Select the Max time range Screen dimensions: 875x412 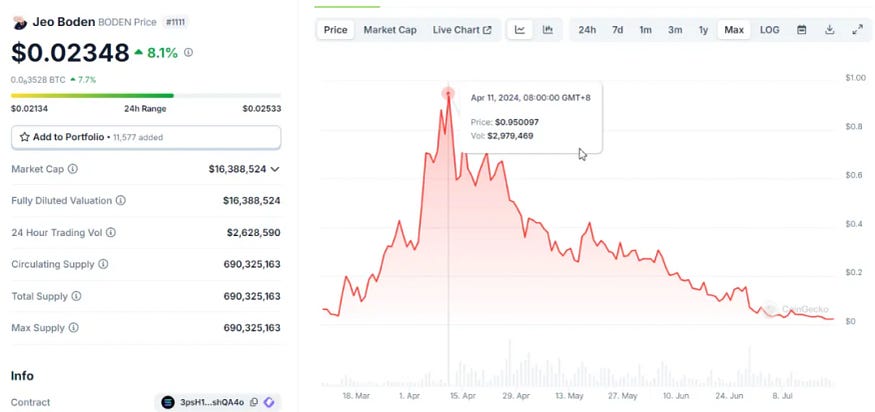click(734, 30)
